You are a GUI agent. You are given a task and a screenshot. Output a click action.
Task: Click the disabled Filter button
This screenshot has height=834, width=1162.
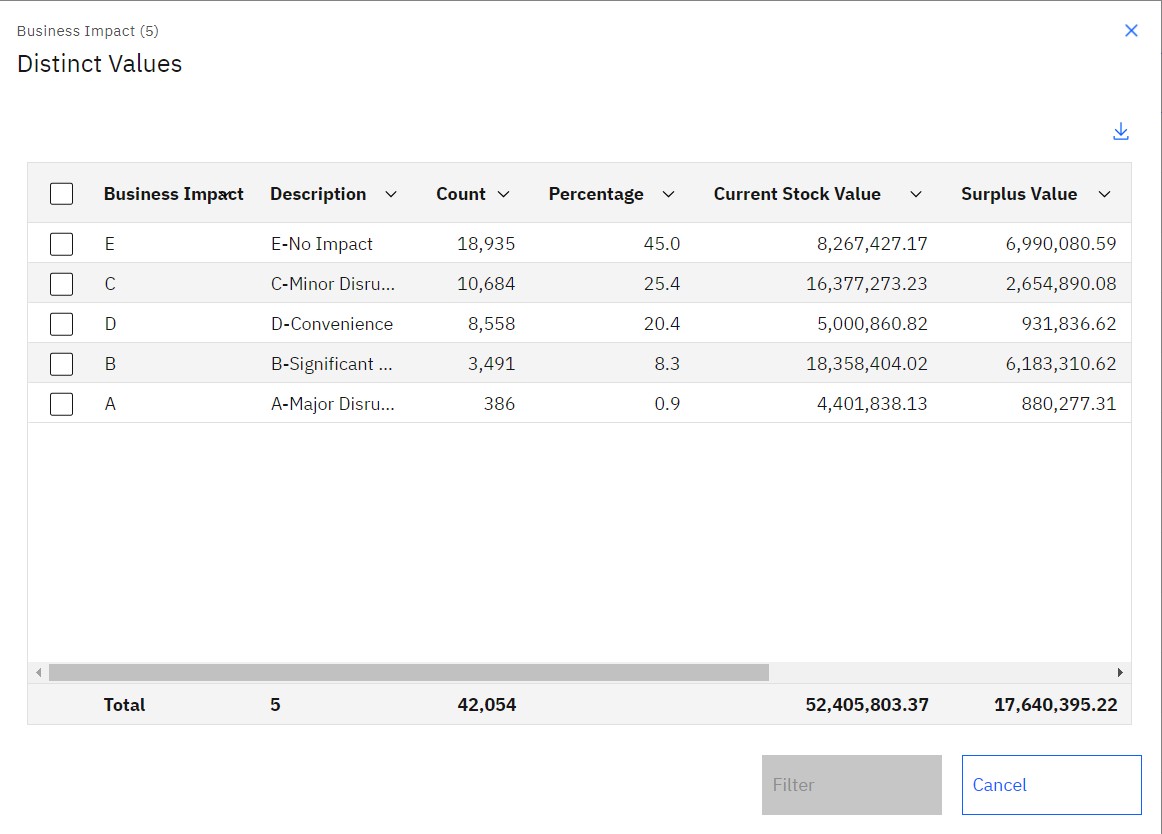(851, 785)
